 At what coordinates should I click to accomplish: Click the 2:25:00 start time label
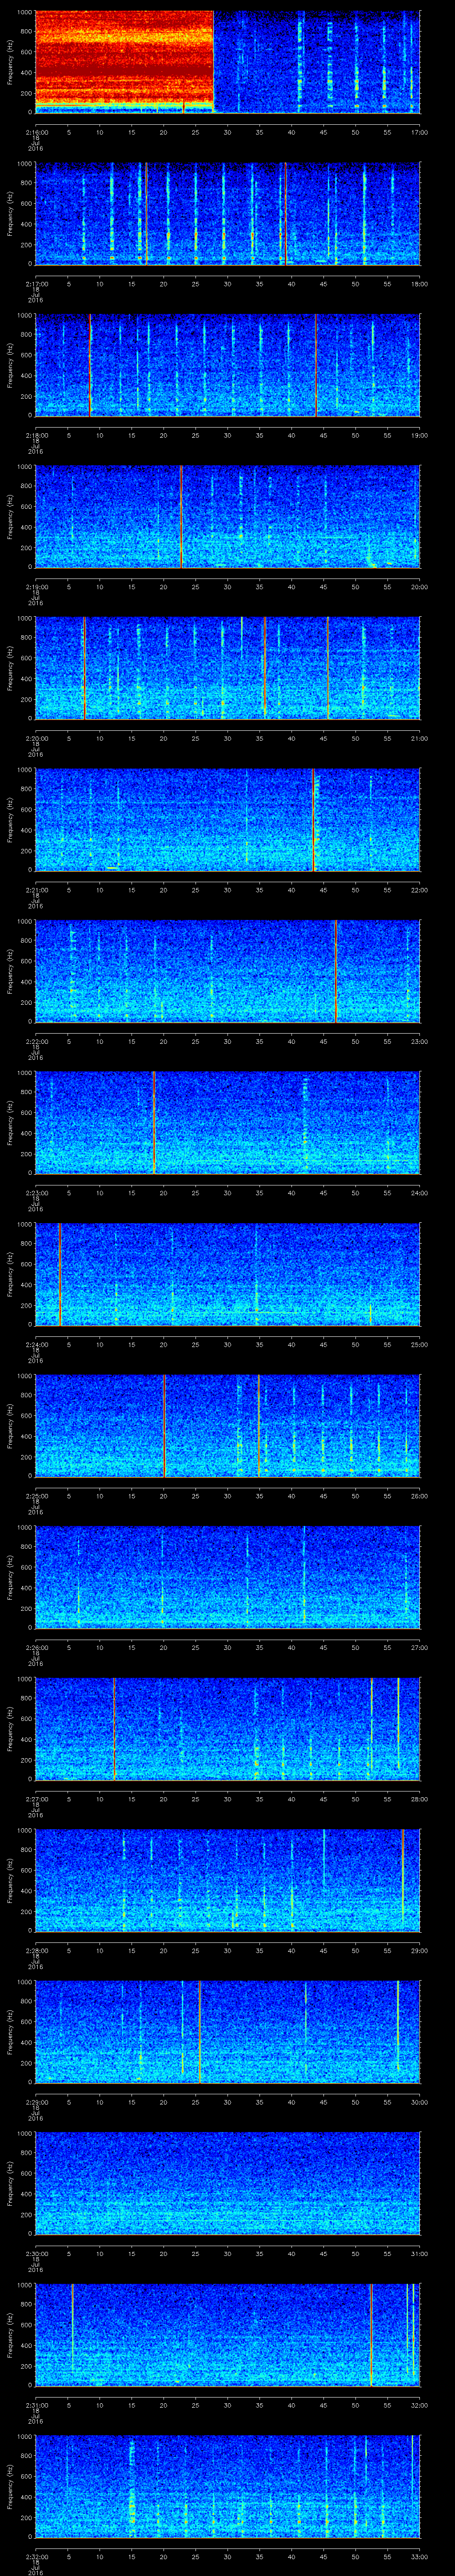pyautogui.click(x=36, y=1496)
